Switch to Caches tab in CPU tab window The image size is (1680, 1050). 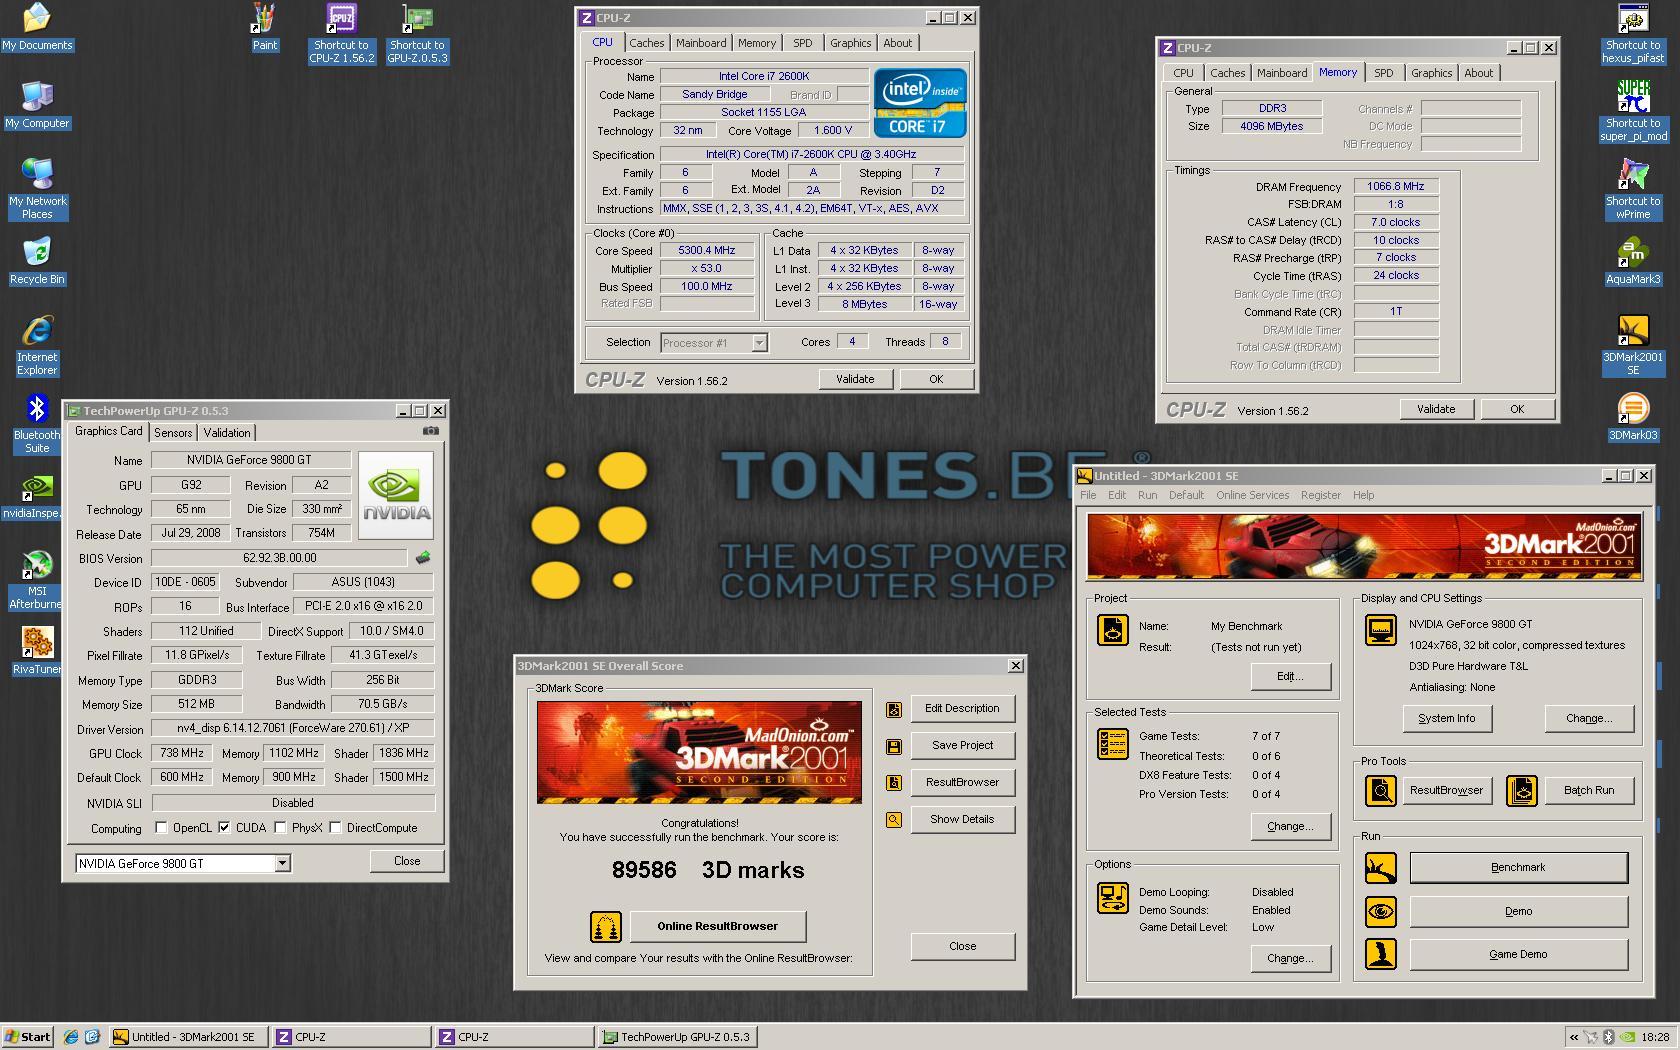coord(646,43)
